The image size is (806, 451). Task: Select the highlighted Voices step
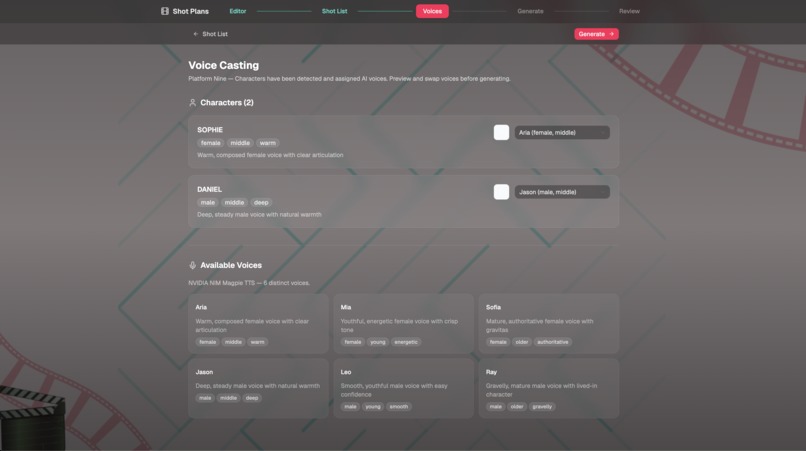[432, 11]
